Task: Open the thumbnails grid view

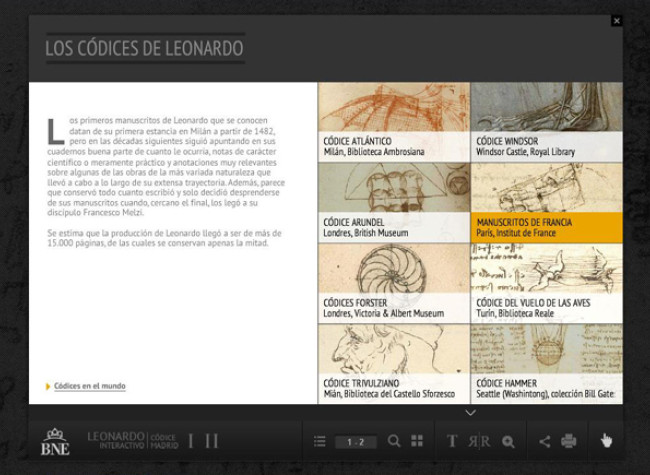Action: [x=417, y=441]
